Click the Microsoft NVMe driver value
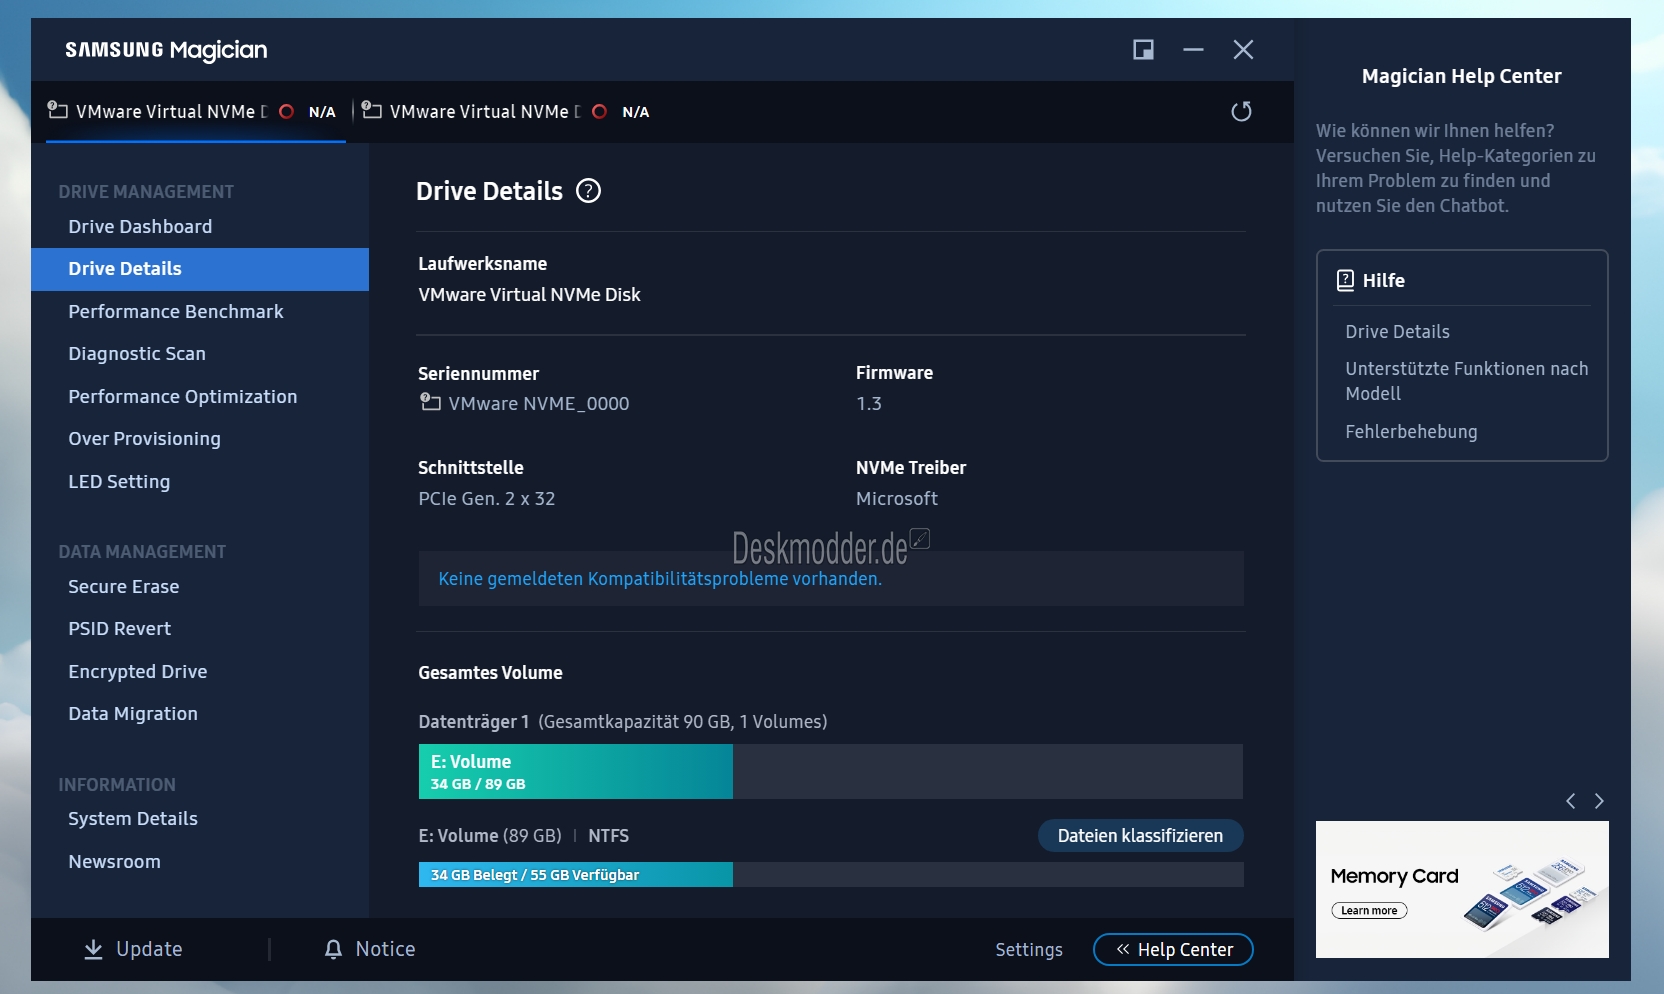Viewport: 1664px width, 994px height. 897,499
